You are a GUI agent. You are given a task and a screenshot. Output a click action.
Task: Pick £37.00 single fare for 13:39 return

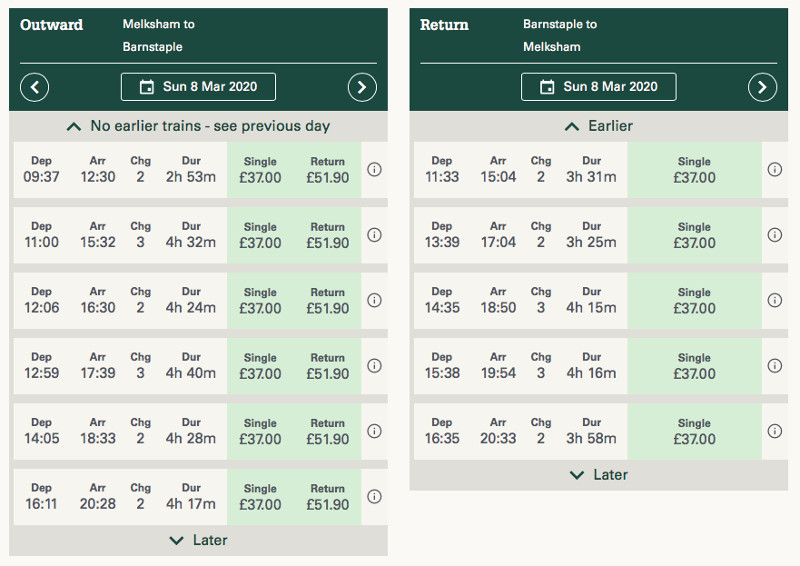[694, 235]
